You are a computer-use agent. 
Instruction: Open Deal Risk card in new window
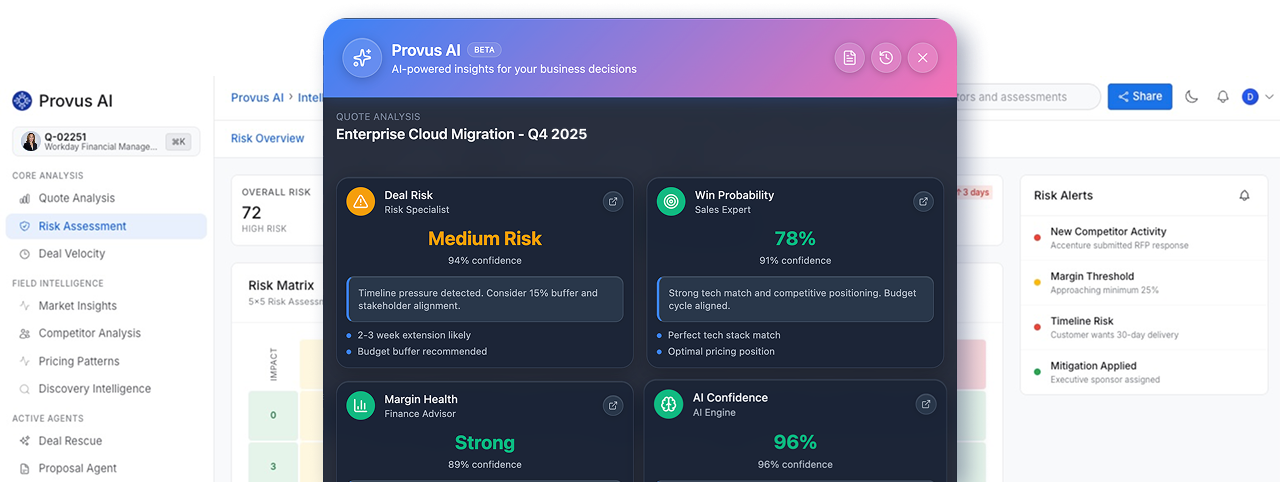[x=613, y=202]
